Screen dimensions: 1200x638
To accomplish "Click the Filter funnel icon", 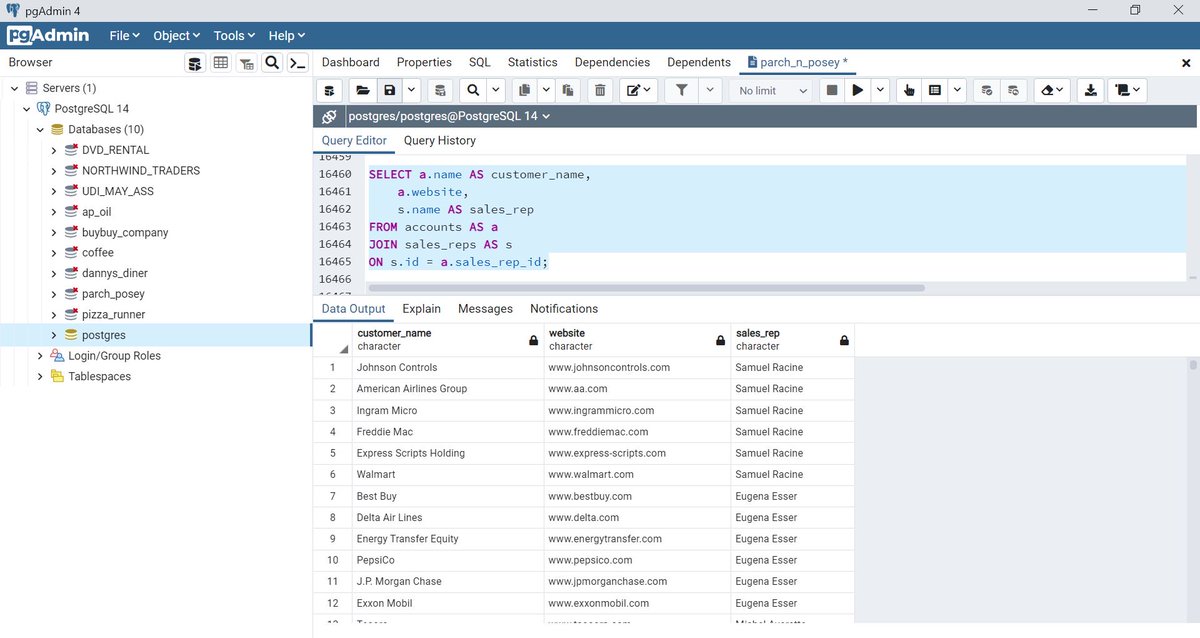I will 682,90.
